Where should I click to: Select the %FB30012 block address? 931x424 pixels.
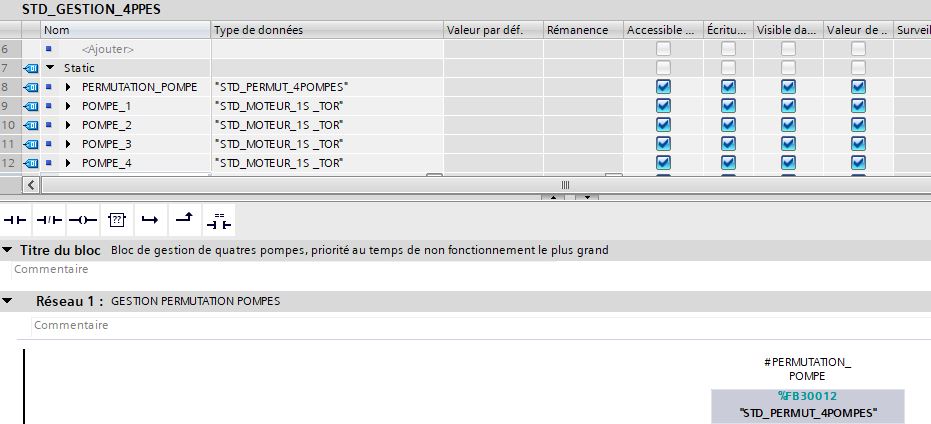pos(808,395)
